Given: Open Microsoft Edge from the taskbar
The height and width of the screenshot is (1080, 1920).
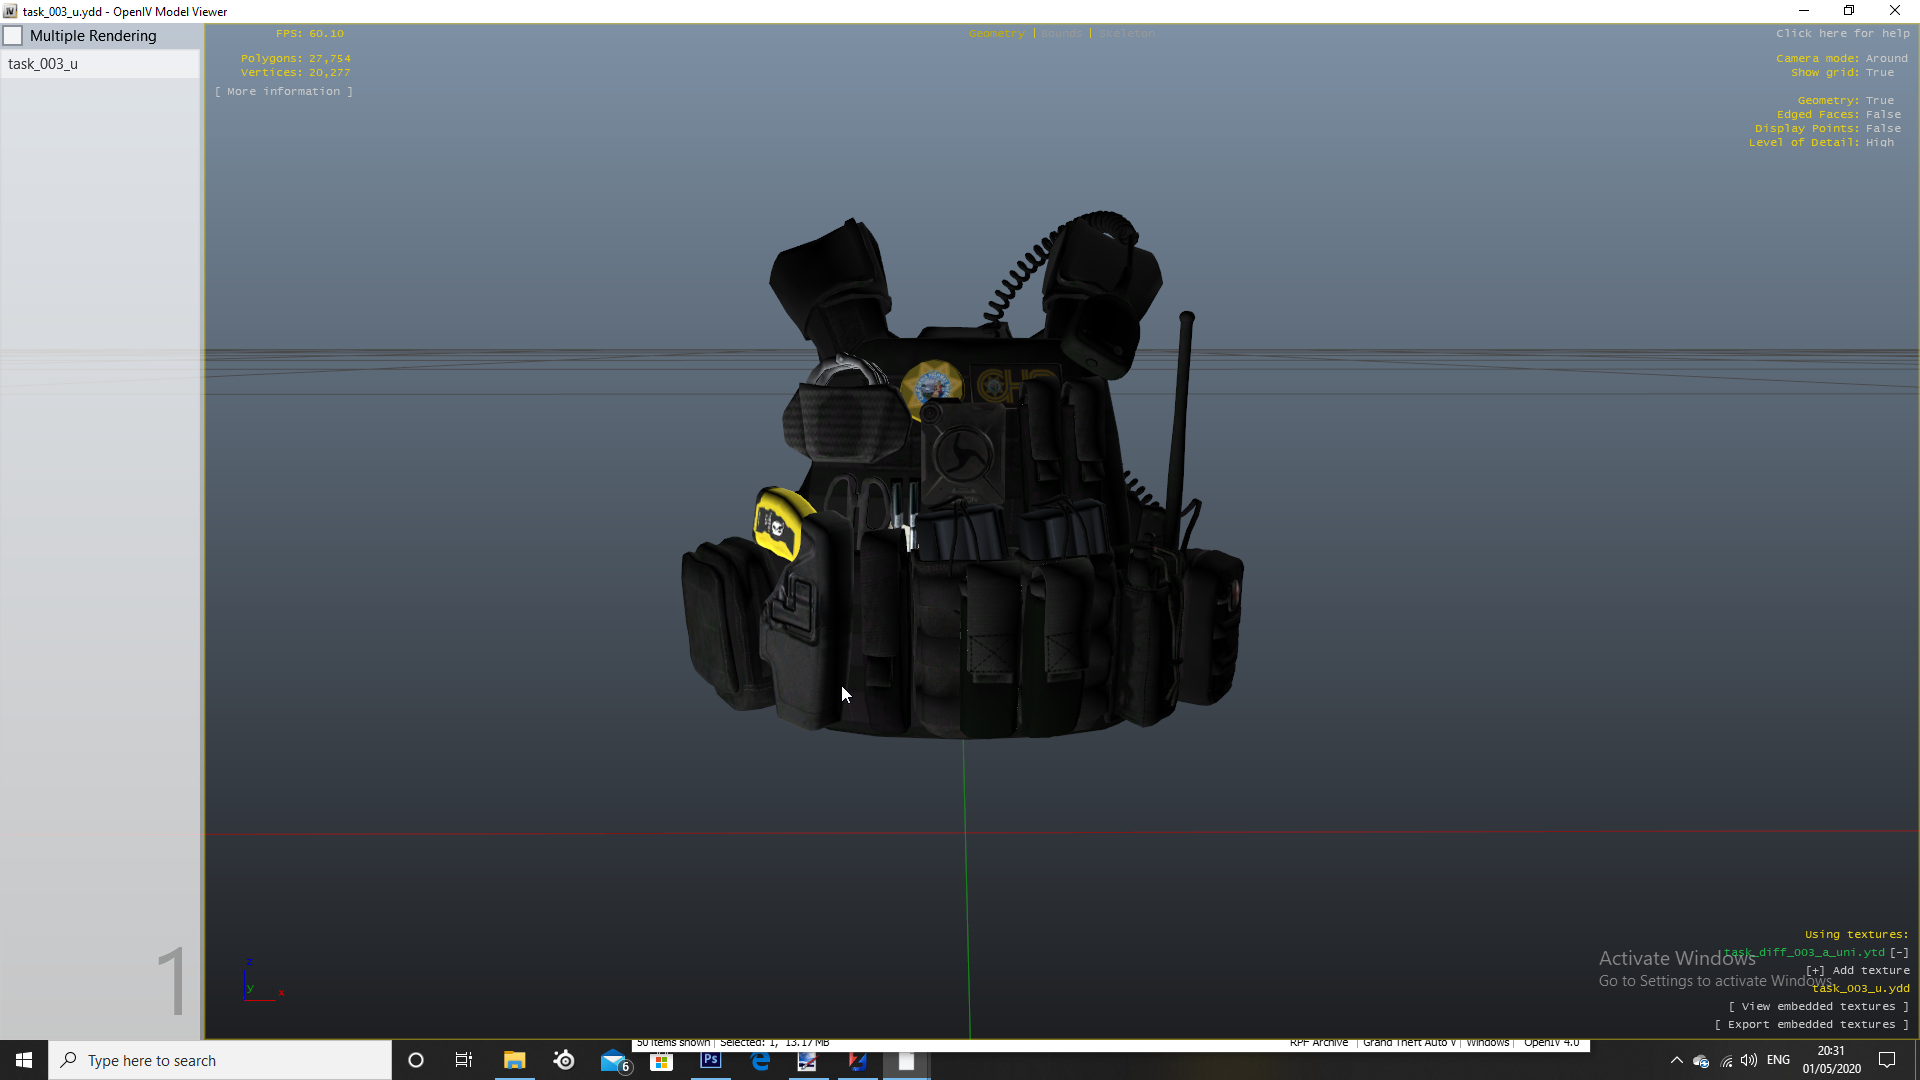Looking at the screenshot, I should tap(760, 1061).
